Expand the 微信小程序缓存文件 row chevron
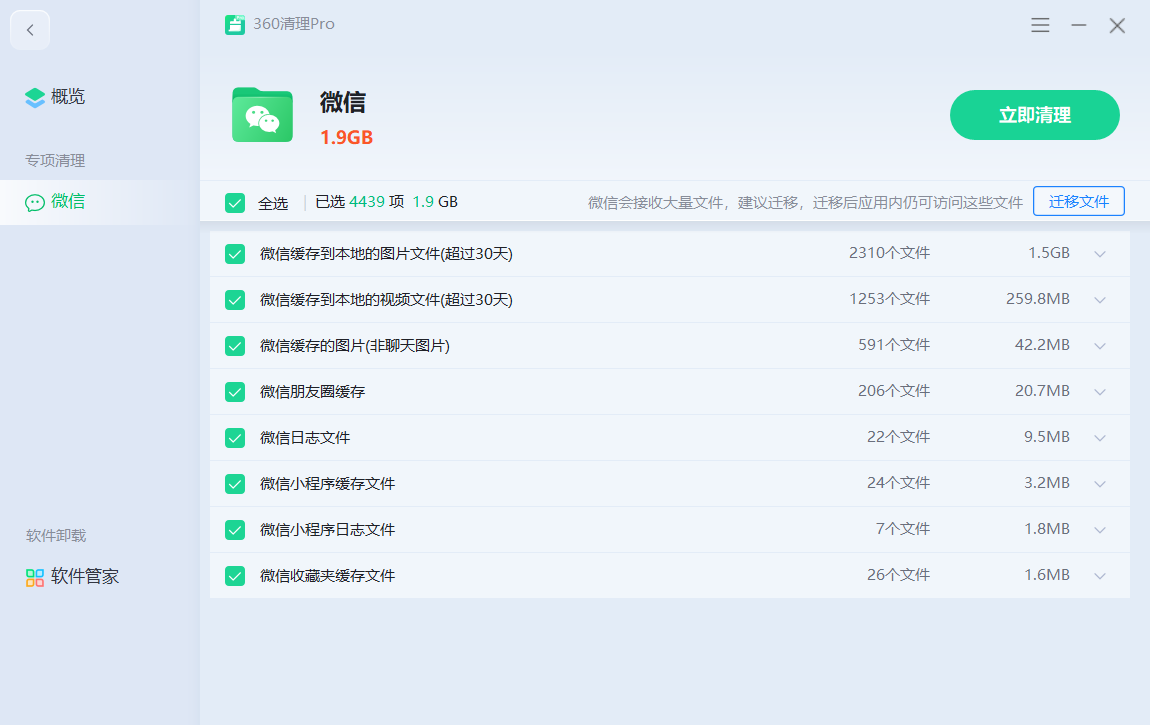Screen dimensions: 1150x725 [1099, 484]
